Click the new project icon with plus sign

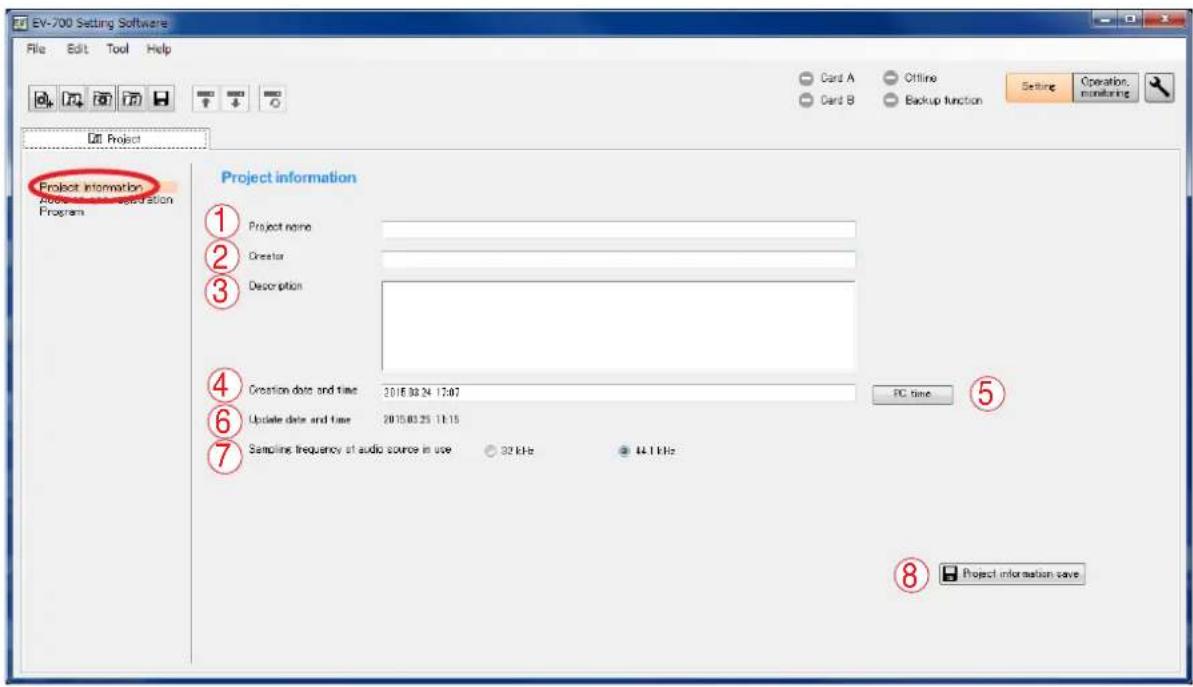(43, 99)
